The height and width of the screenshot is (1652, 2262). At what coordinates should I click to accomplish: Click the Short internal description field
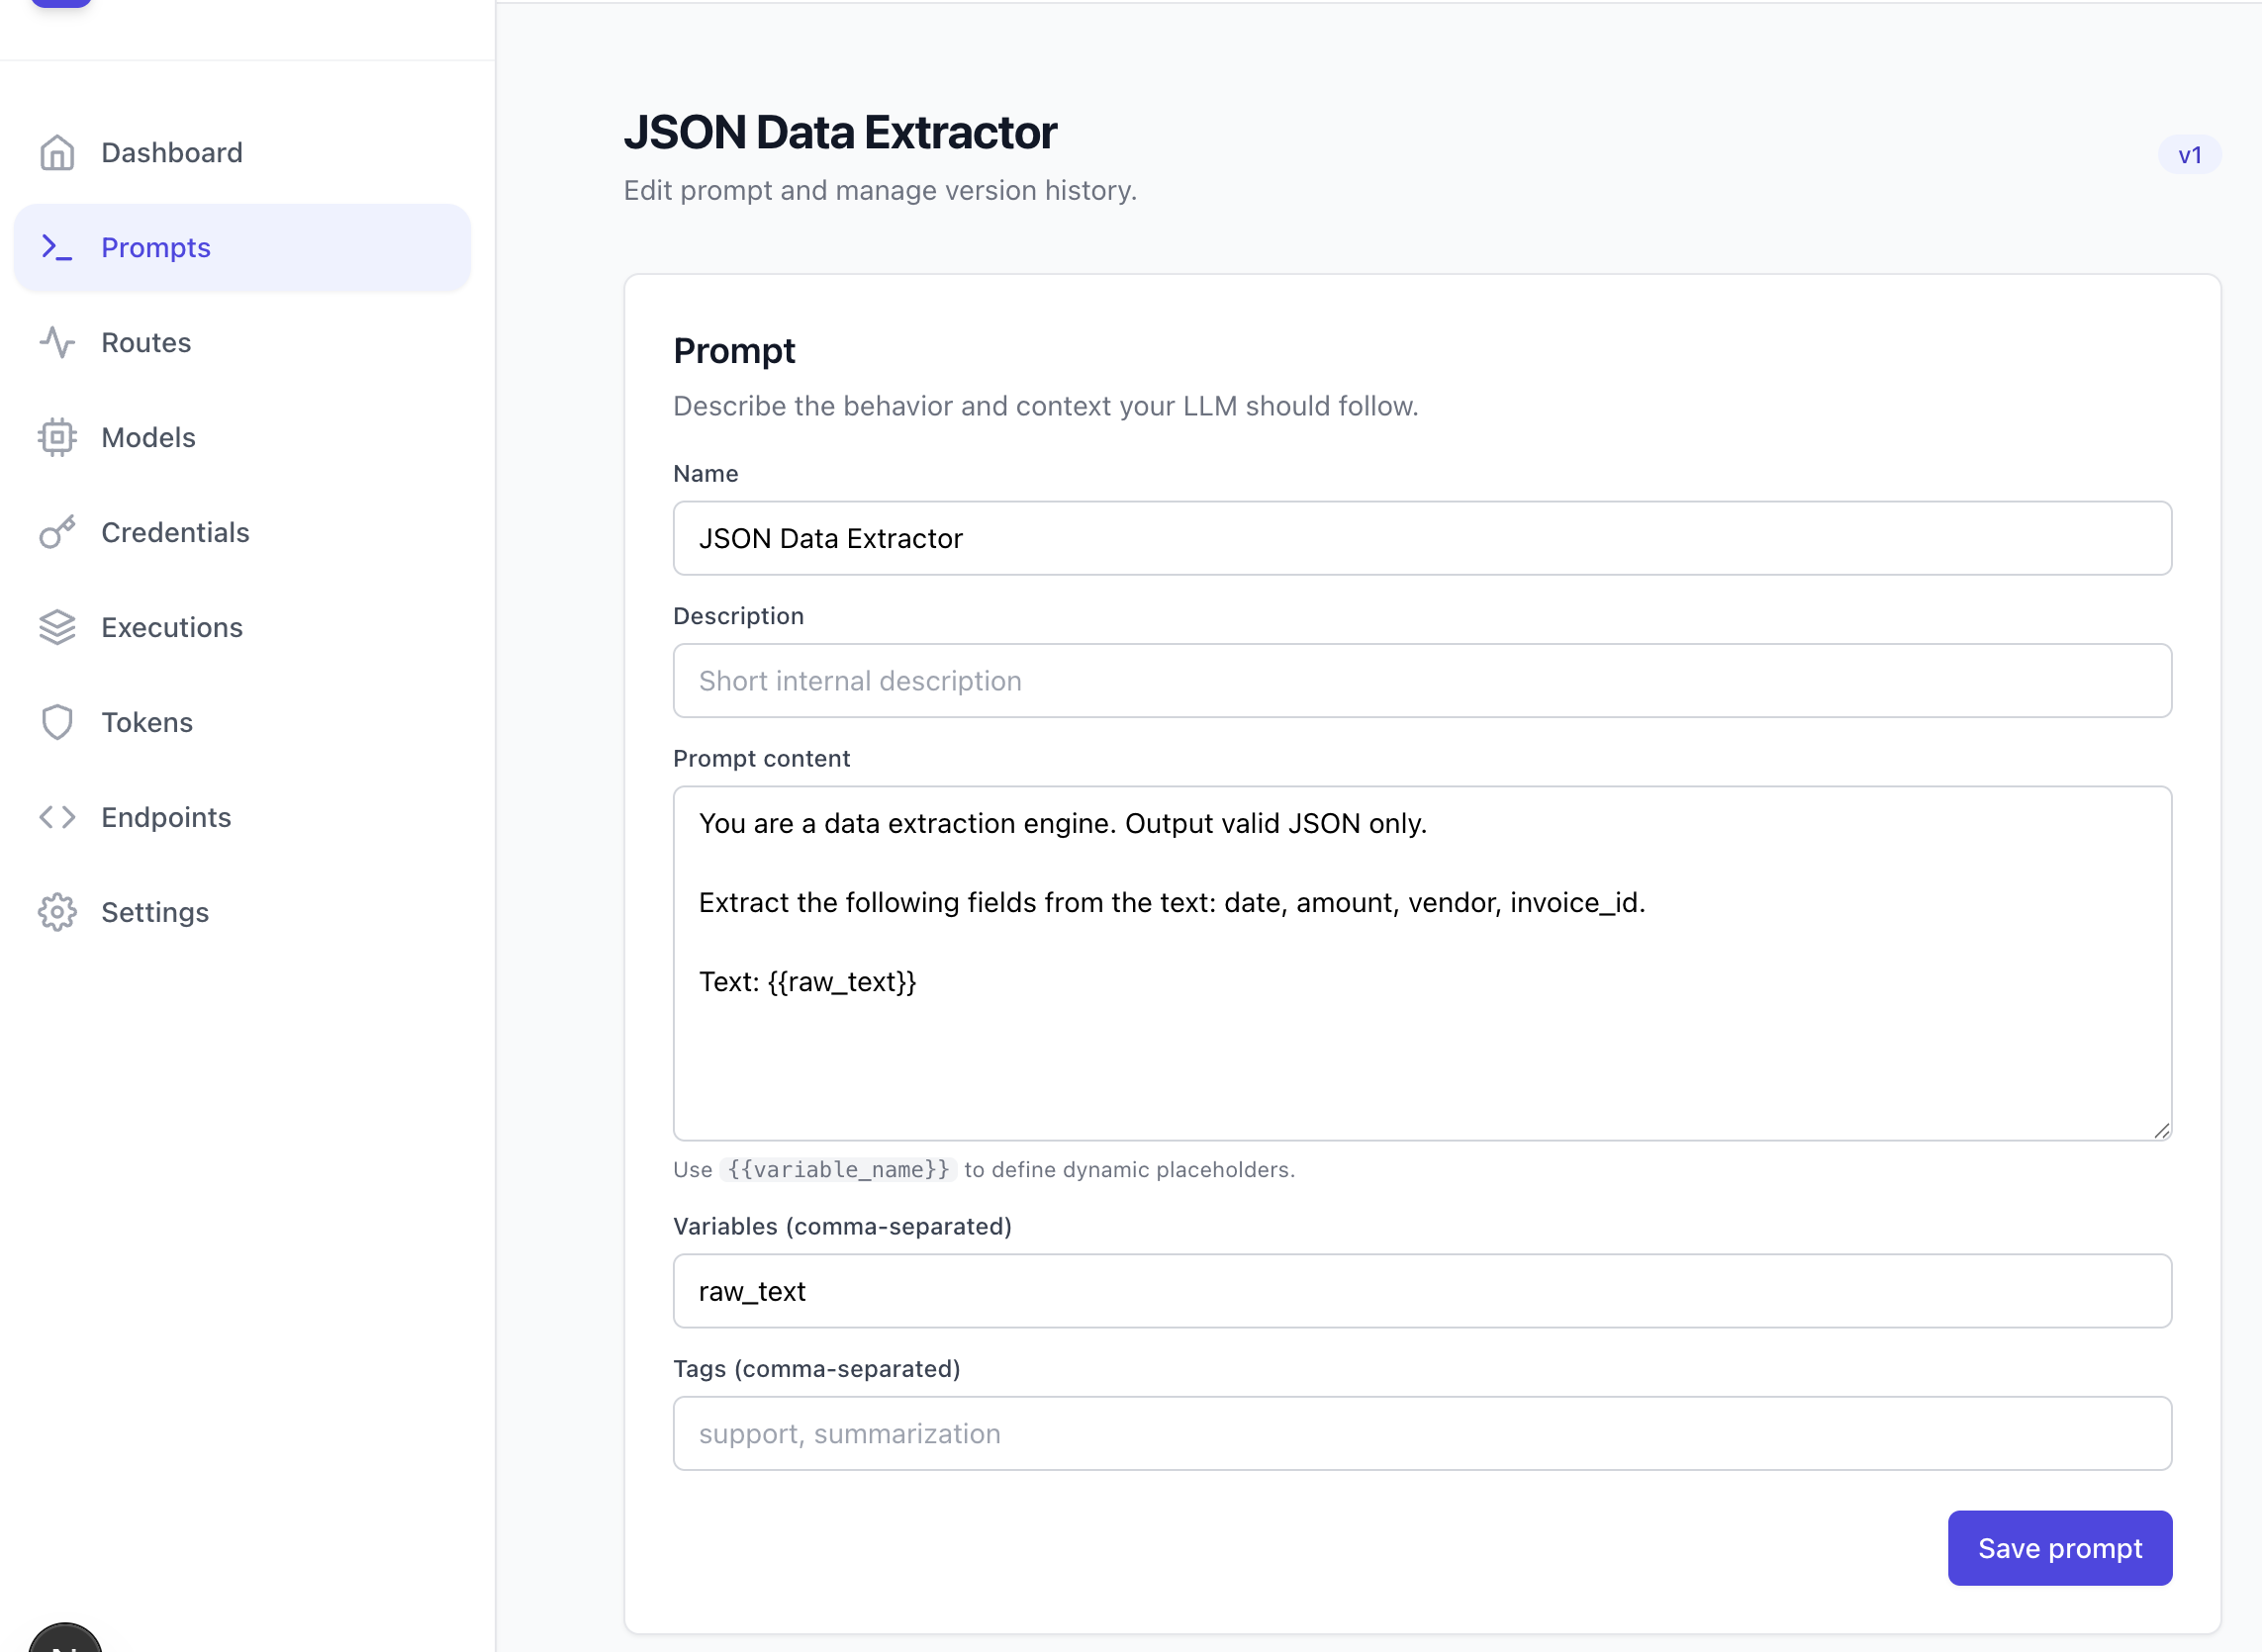[x=1421, y=681]
